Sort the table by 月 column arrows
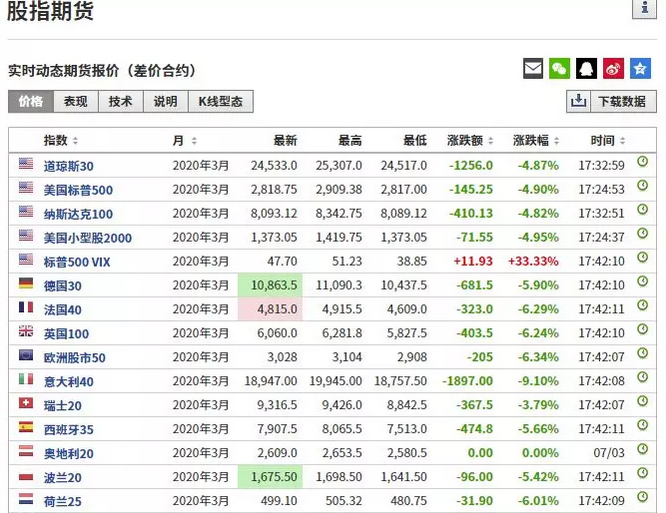 (x=194, y=141)
